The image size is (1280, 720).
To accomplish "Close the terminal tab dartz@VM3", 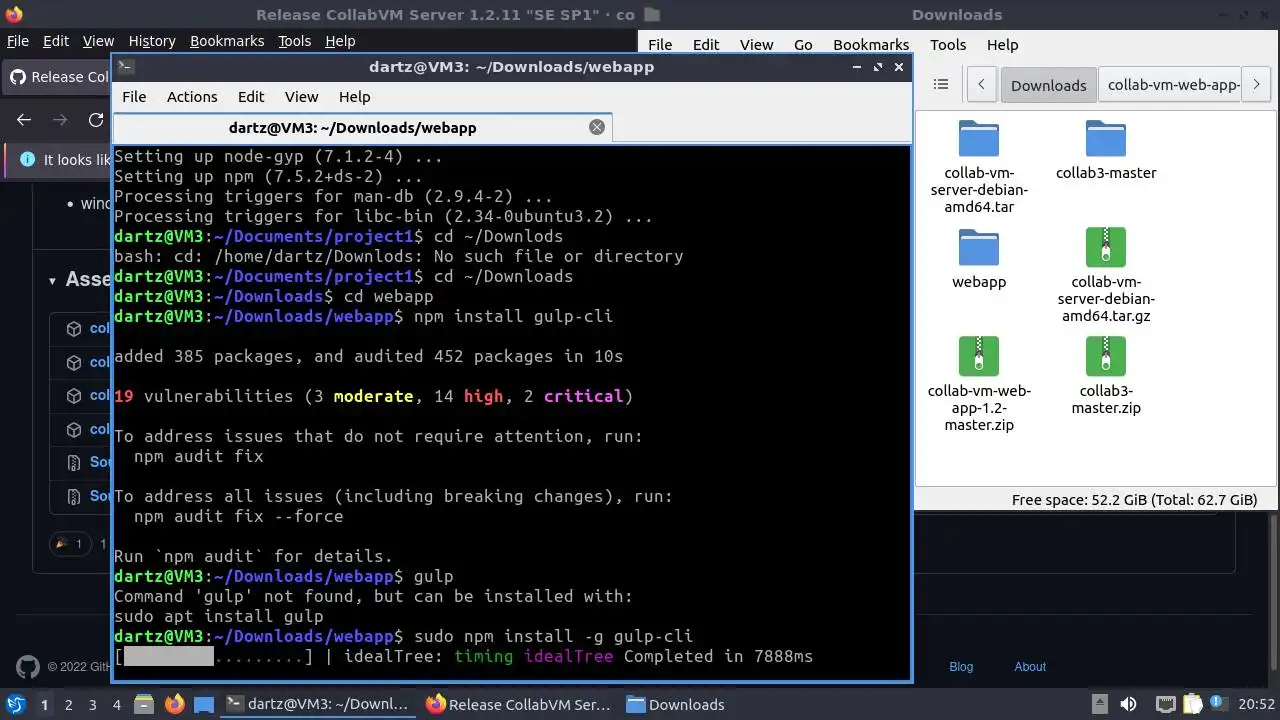I will [597, 127].
